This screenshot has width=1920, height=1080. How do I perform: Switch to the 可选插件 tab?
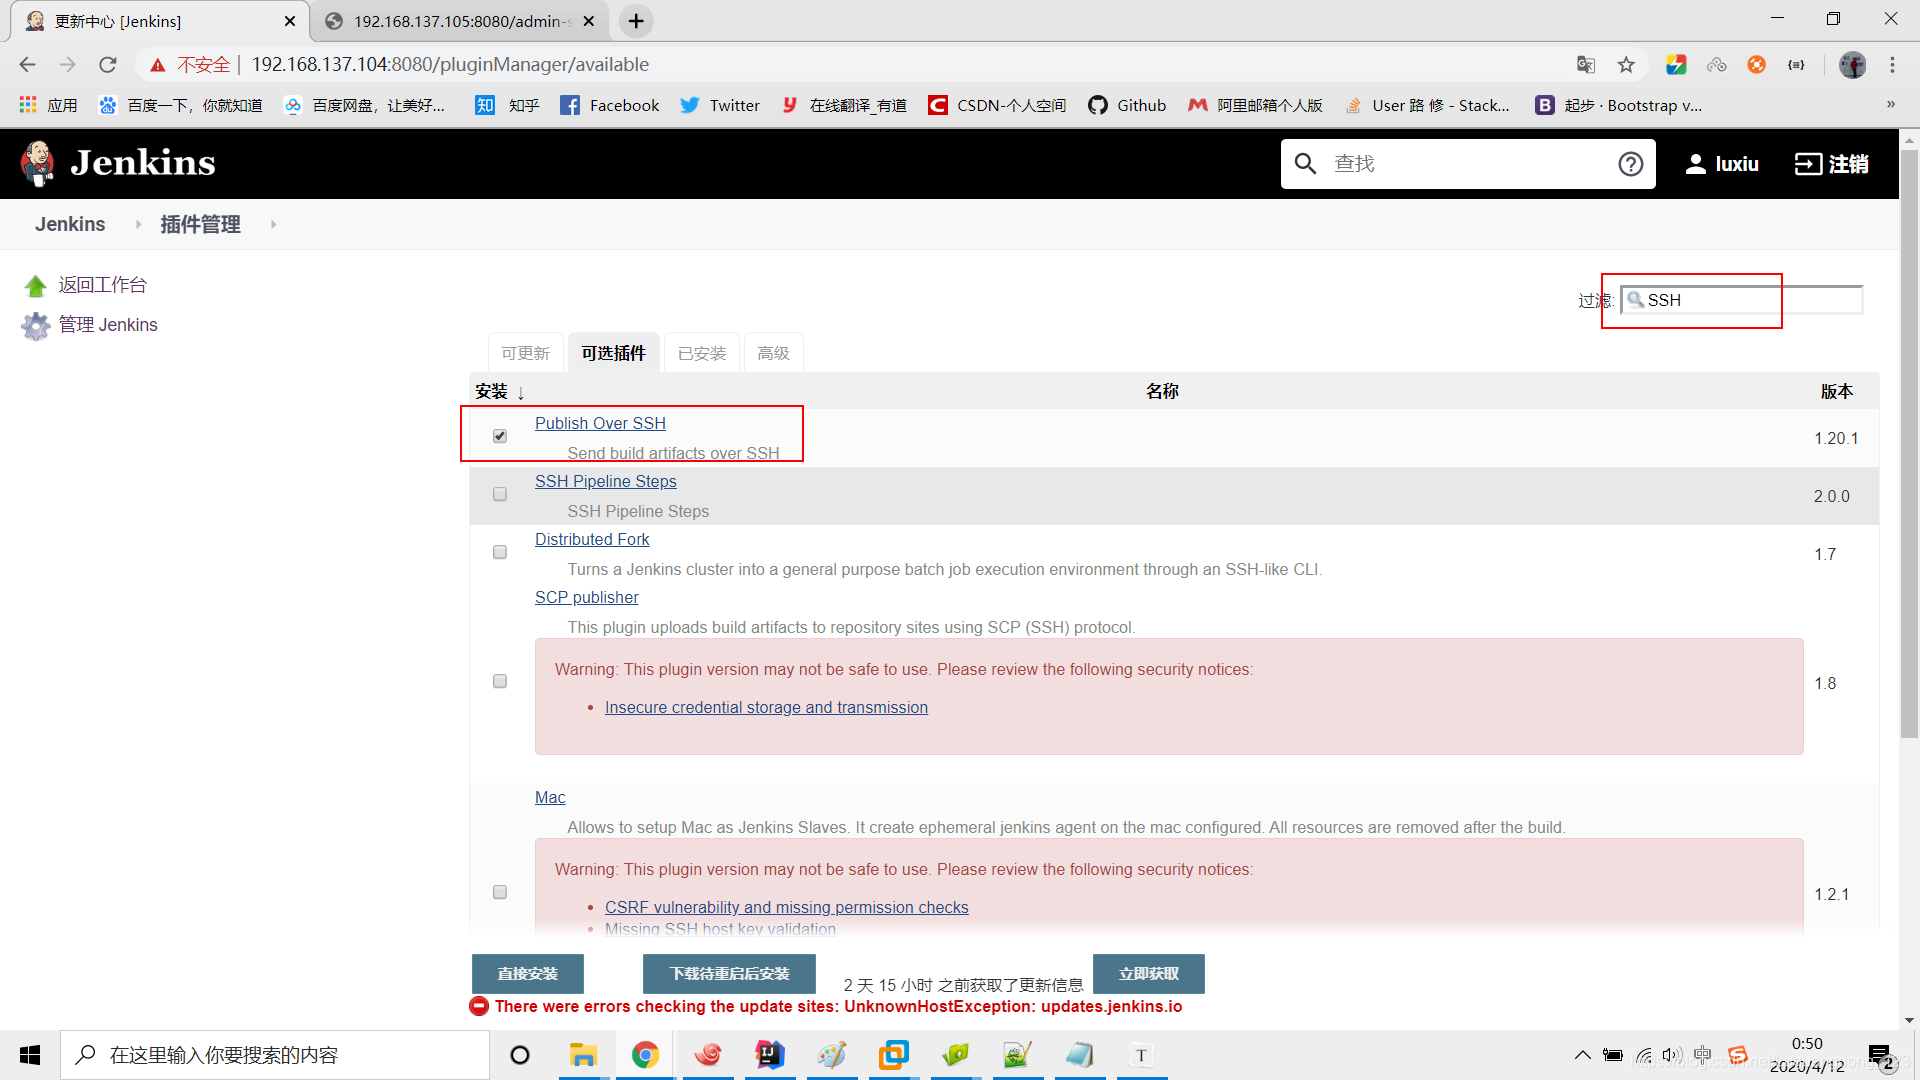click(x=614, y=353)
